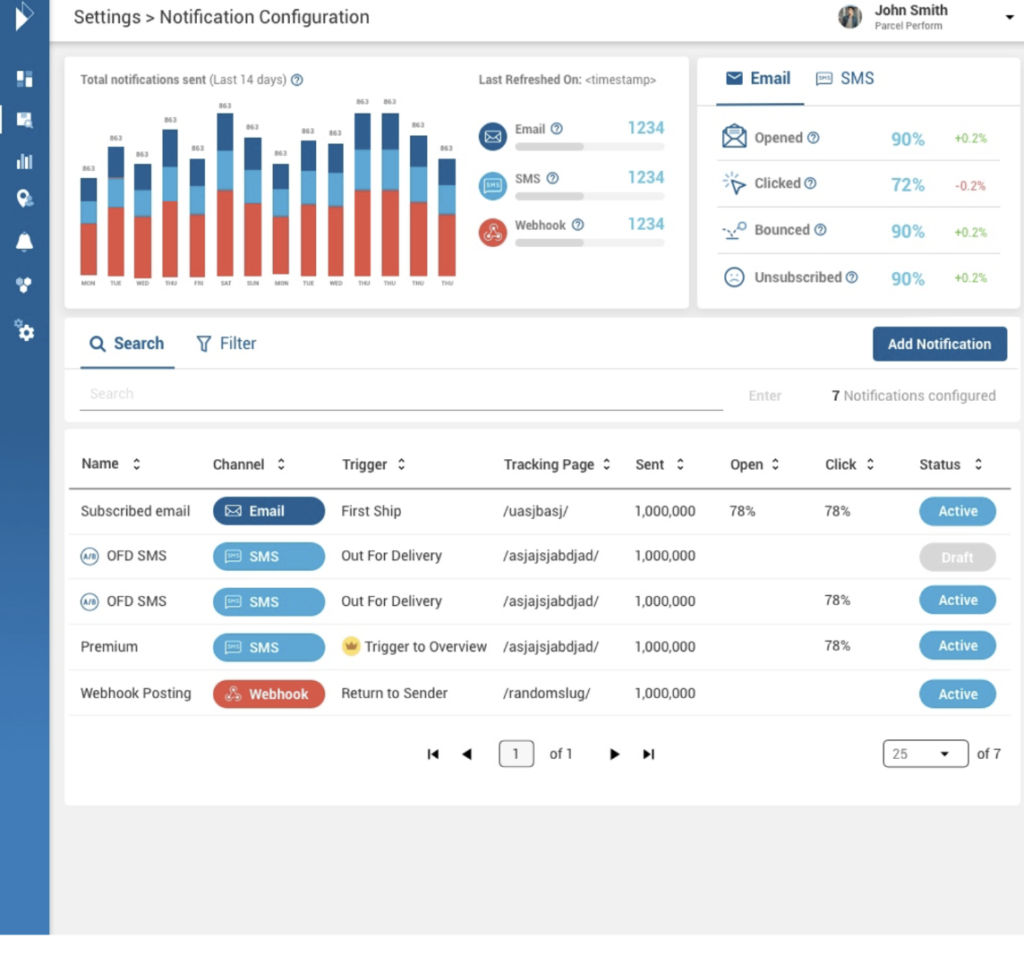1024x954 pixels.
Task: Click the opened envelope icon
Action: (x=734, y=136)
